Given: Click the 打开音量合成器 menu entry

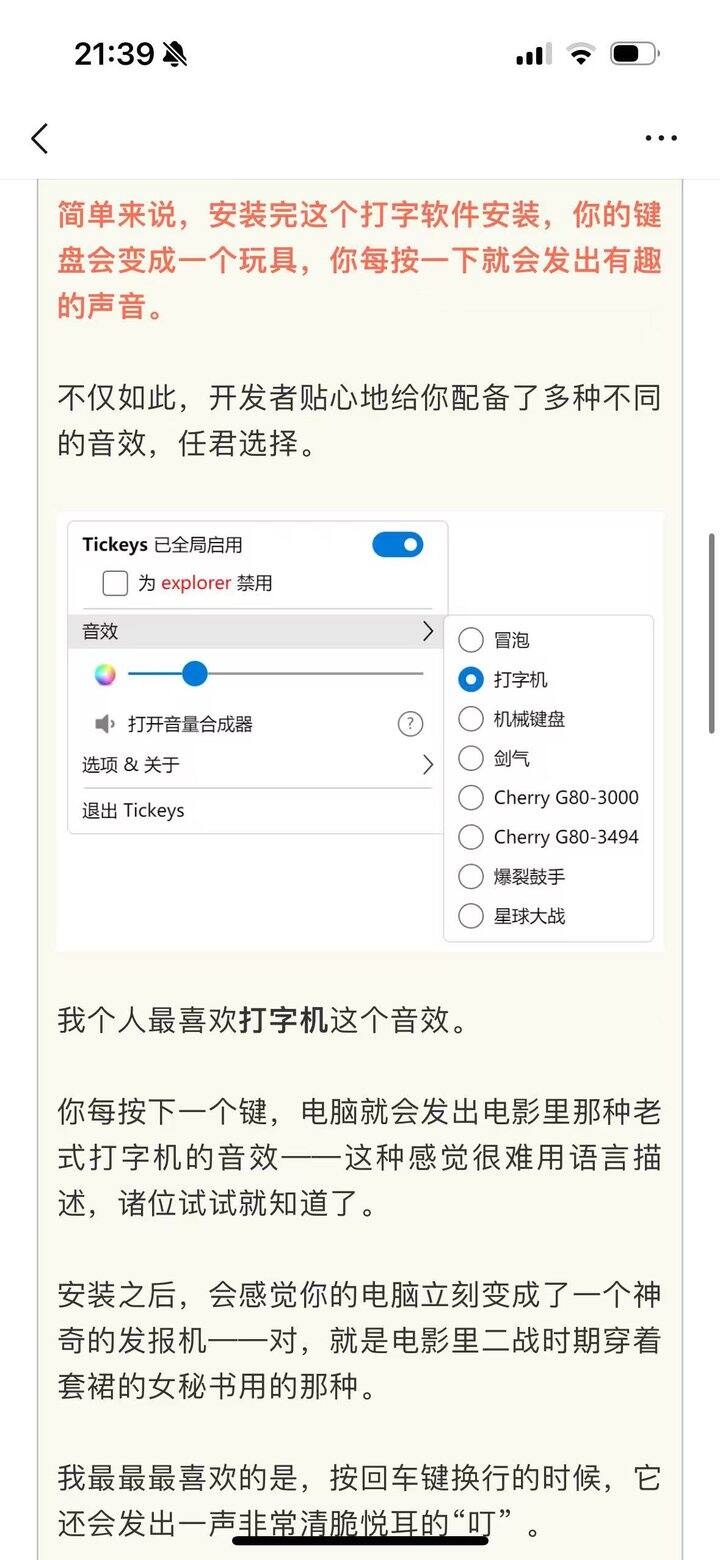Looking at the screenshot, I should pyautogui.click(x=190, y=724).
